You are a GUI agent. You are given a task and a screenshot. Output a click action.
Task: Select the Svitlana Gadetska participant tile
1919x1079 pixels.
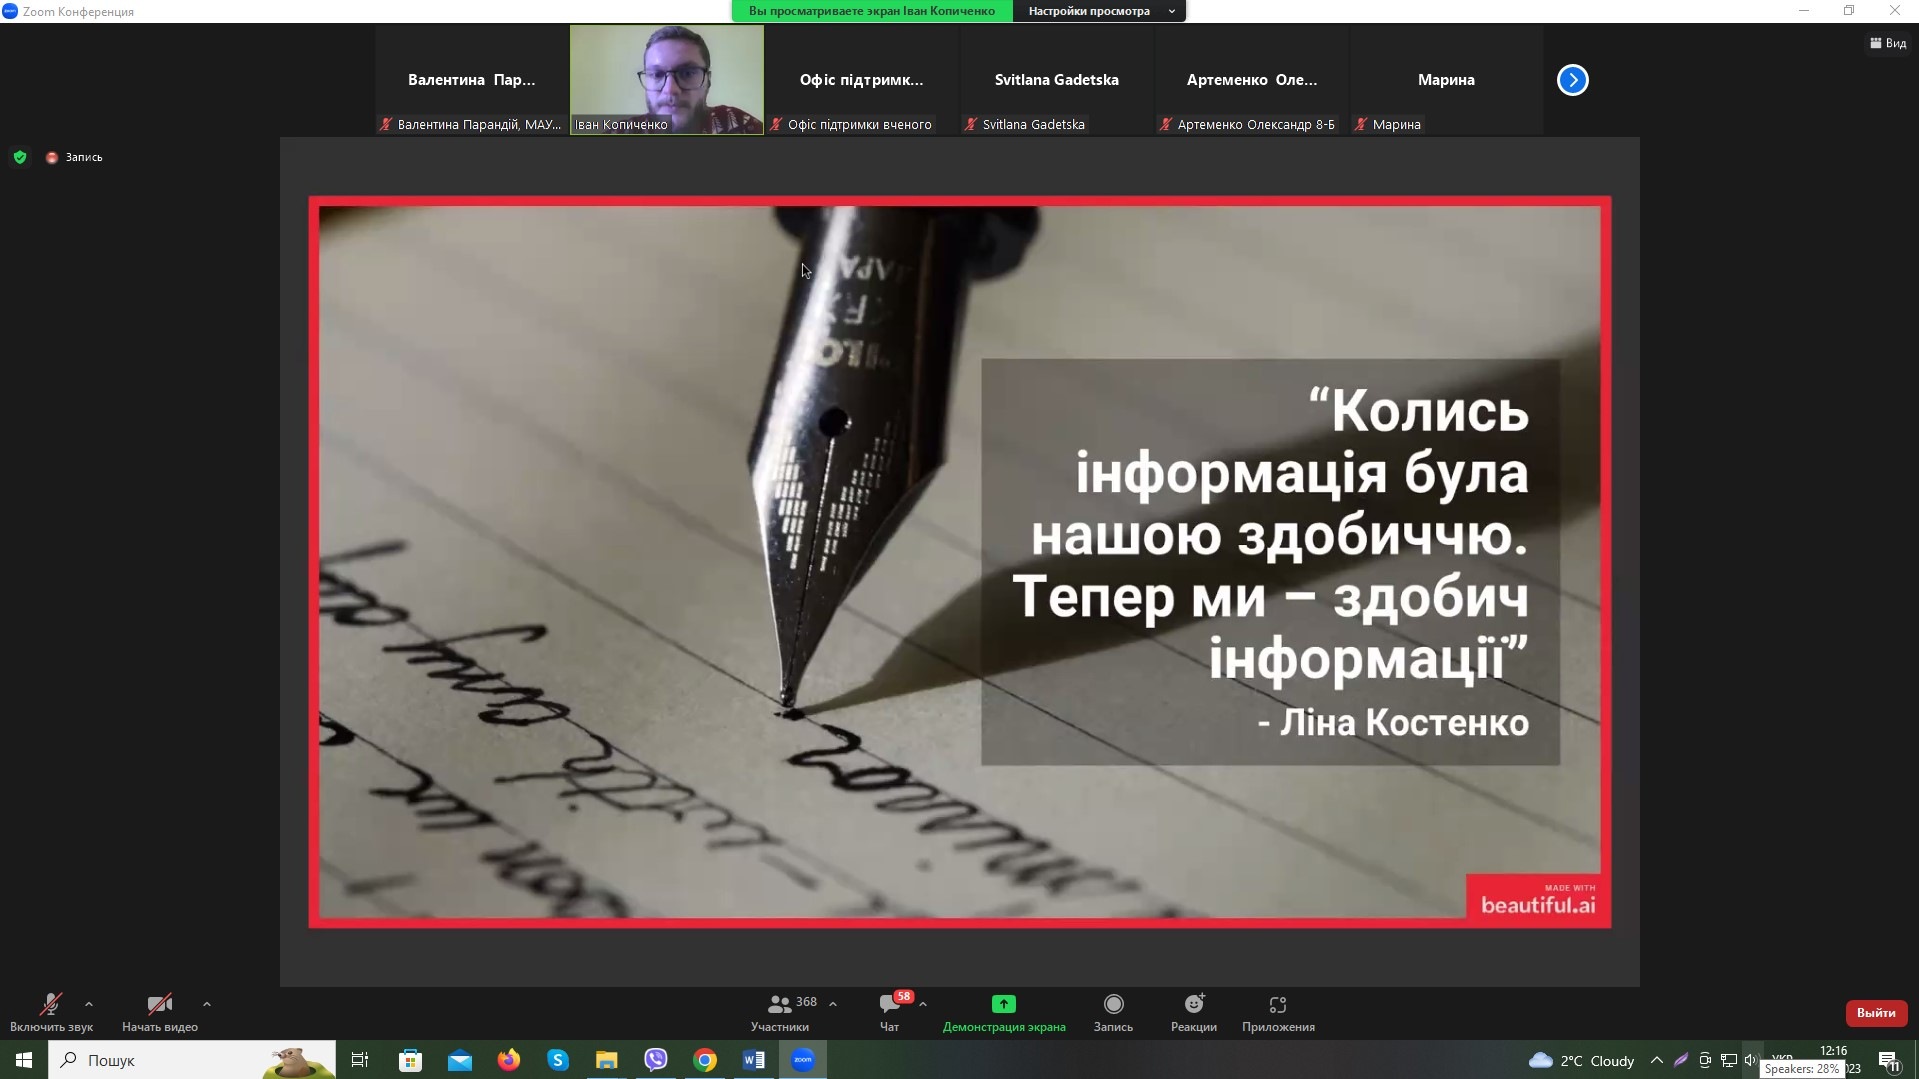(x=1056, y=80)
